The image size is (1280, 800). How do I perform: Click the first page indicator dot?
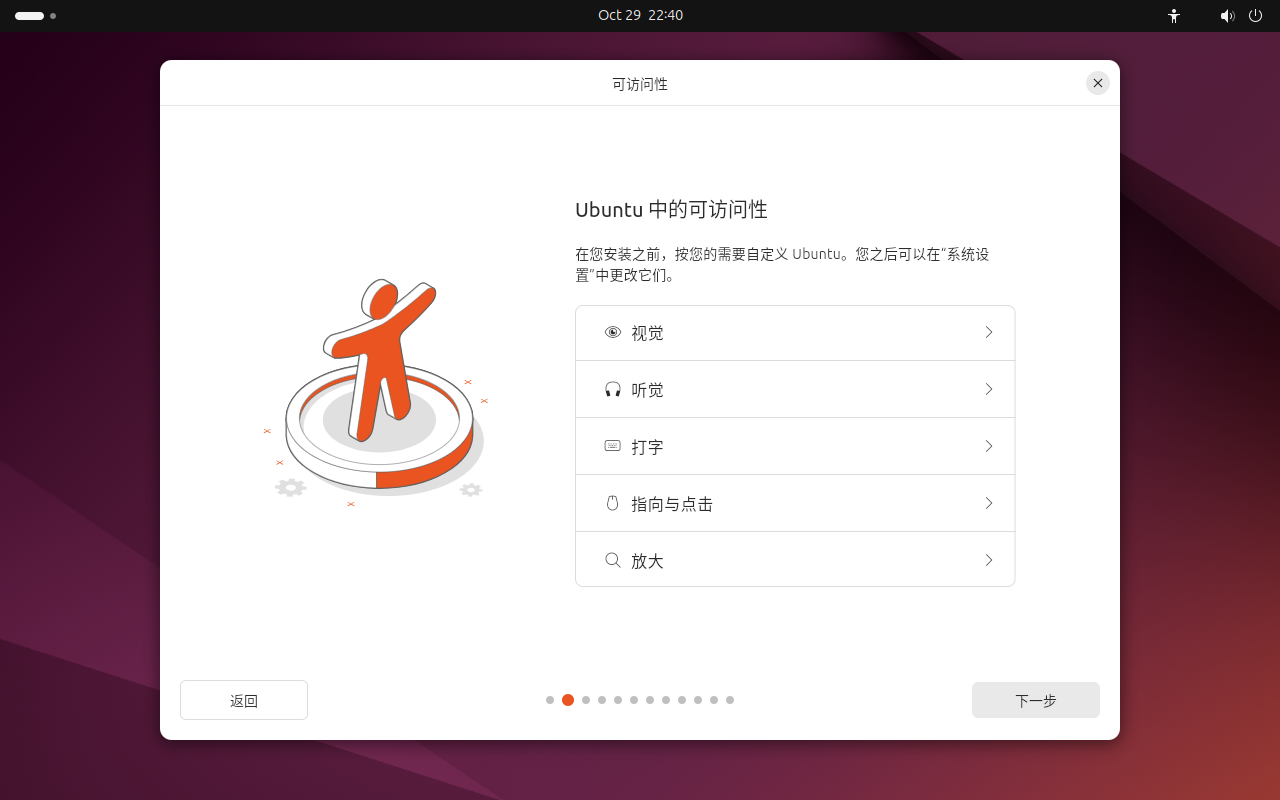[550, 700]
